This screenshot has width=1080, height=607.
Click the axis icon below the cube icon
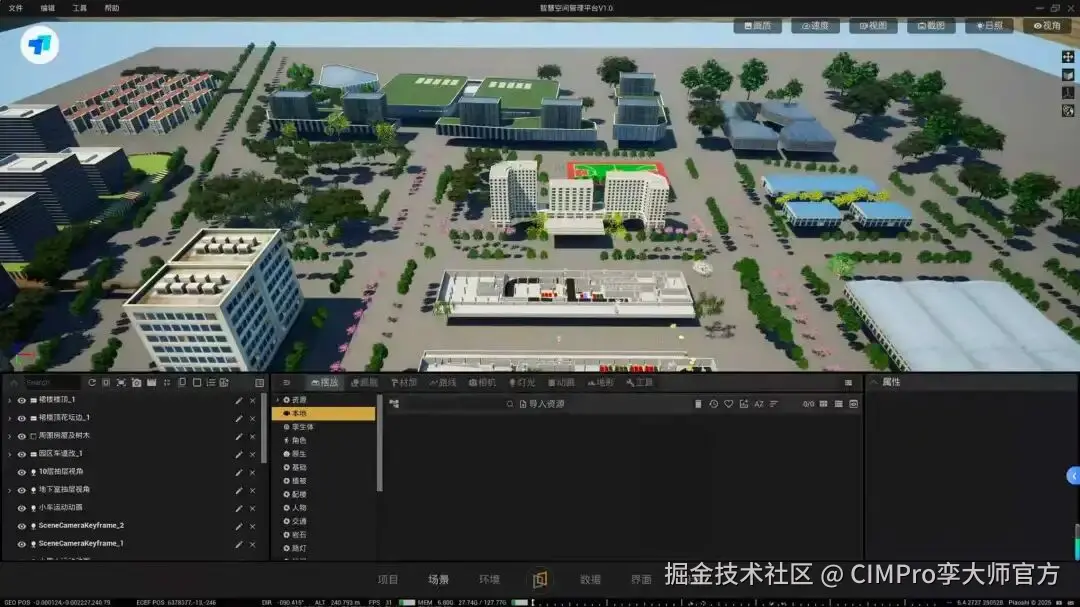pyautogui.click(x=1068, y=92)
